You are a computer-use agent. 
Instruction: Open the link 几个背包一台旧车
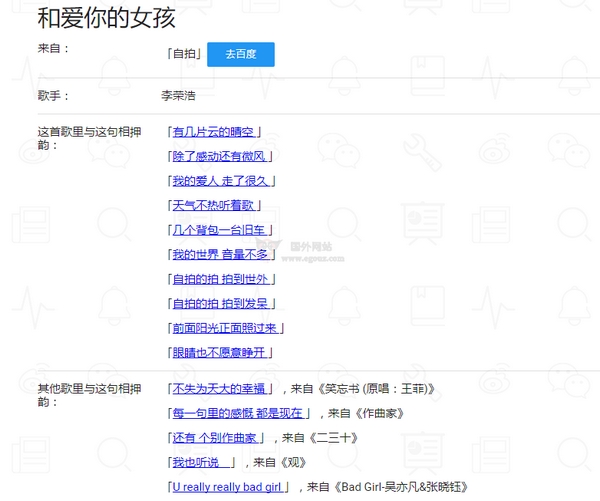click(x=220, y=230)
